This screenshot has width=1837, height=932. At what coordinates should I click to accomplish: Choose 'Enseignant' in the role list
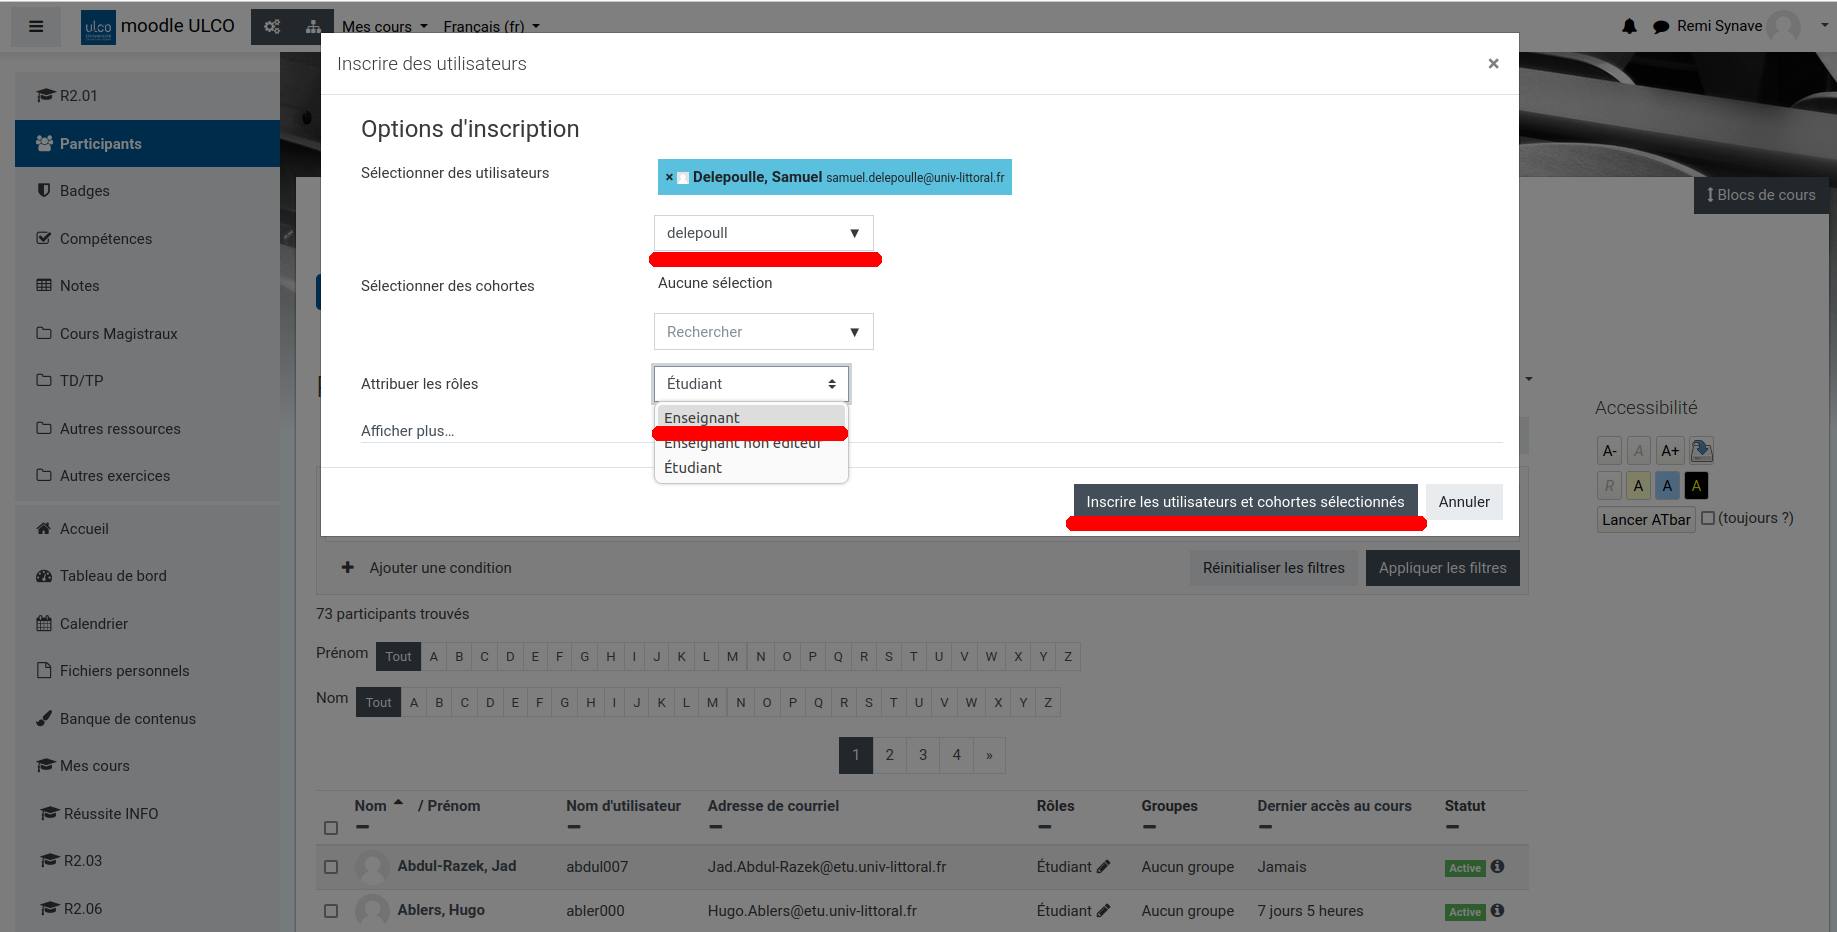tap(702, 417)
